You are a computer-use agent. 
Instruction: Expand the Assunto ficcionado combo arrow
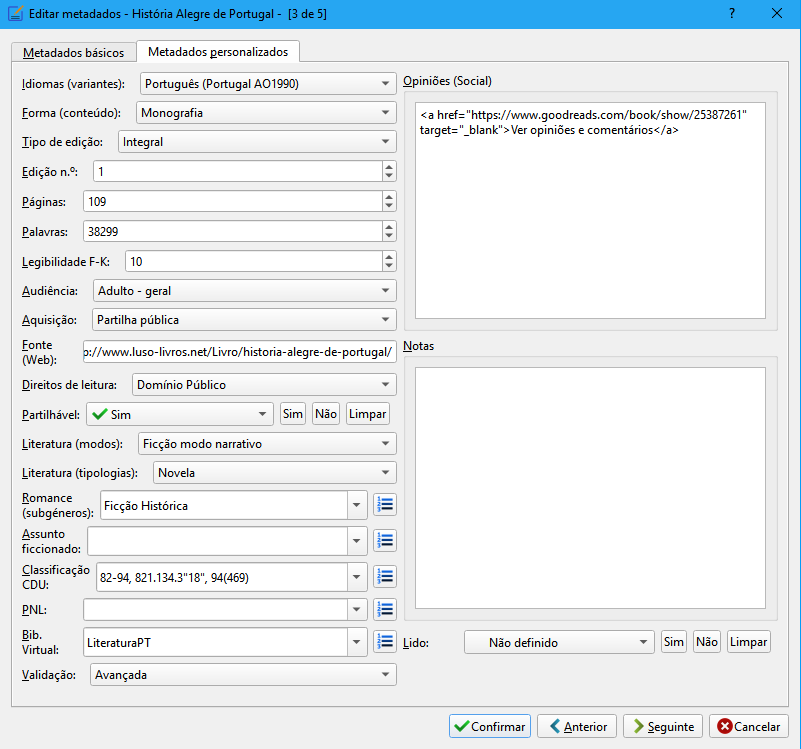[357, 541]
